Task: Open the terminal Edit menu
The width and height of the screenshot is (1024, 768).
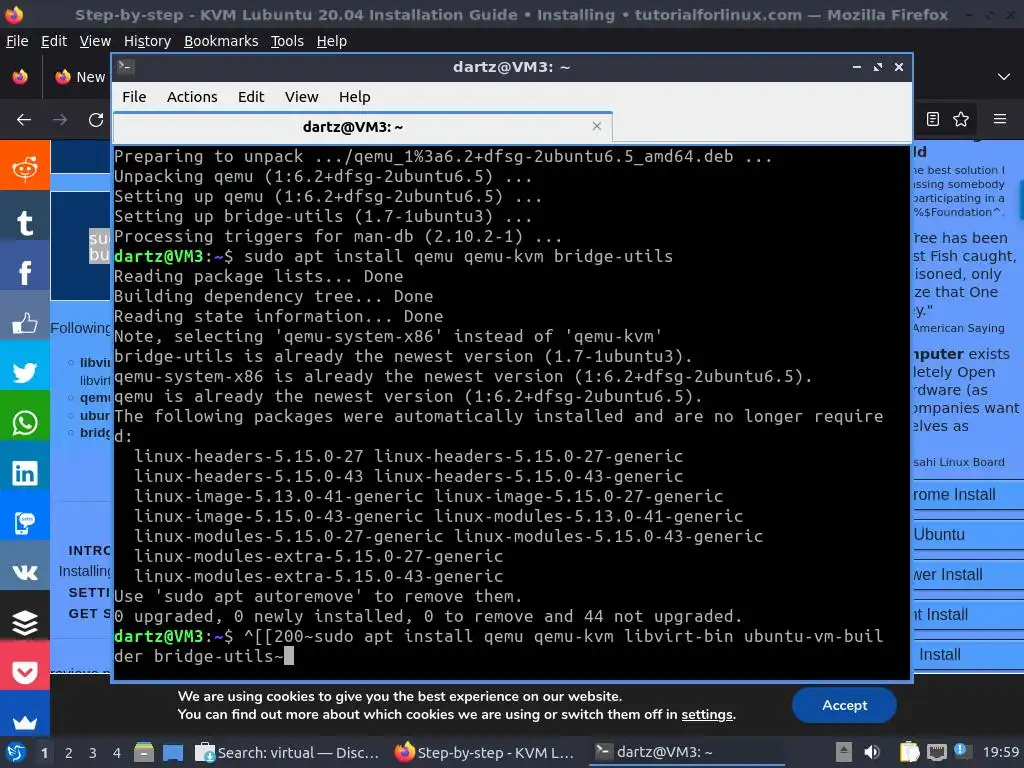Action: 251,97
